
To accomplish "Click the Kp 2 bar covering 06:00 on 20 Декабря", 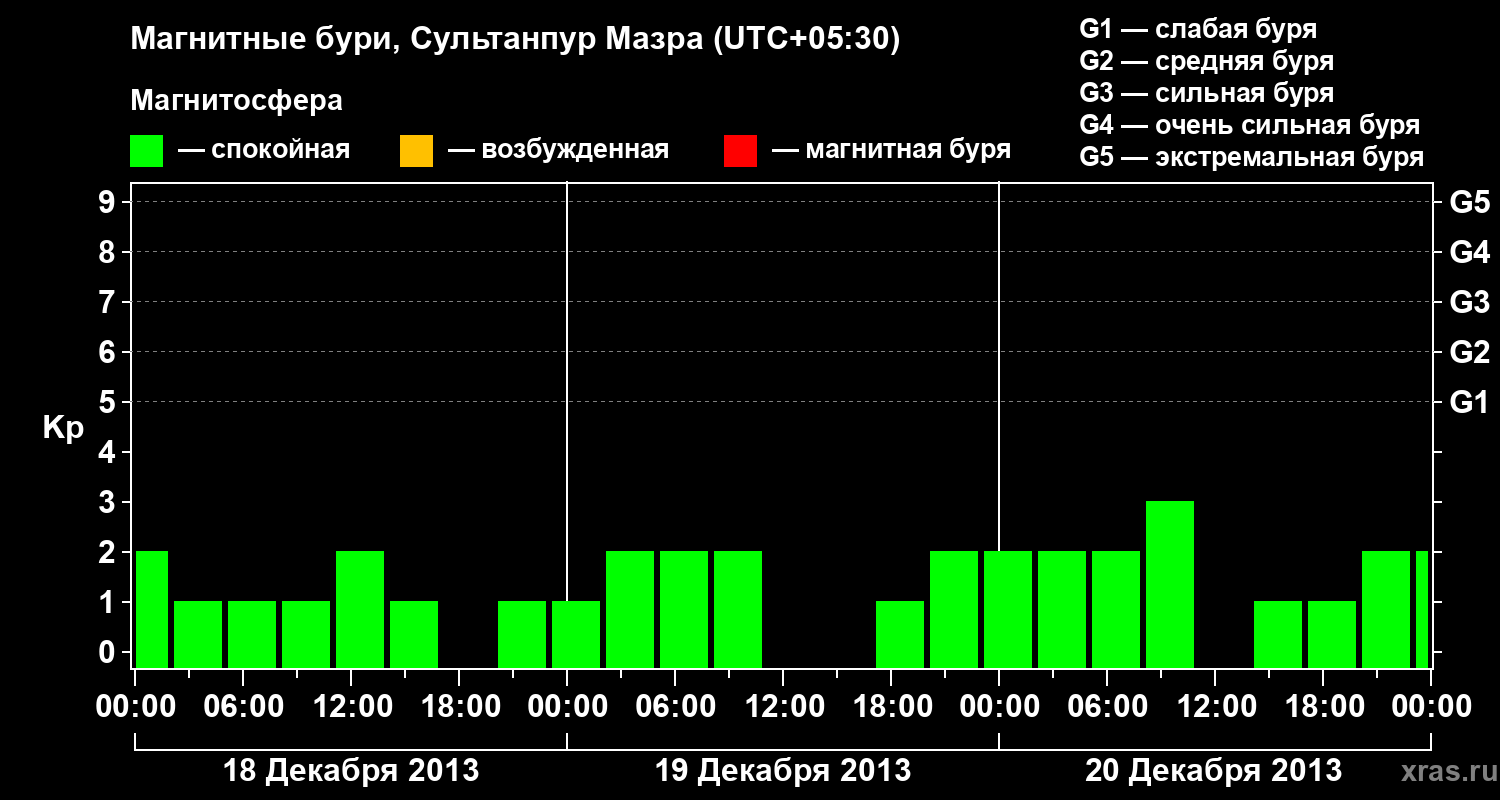I will (1116, 609).
